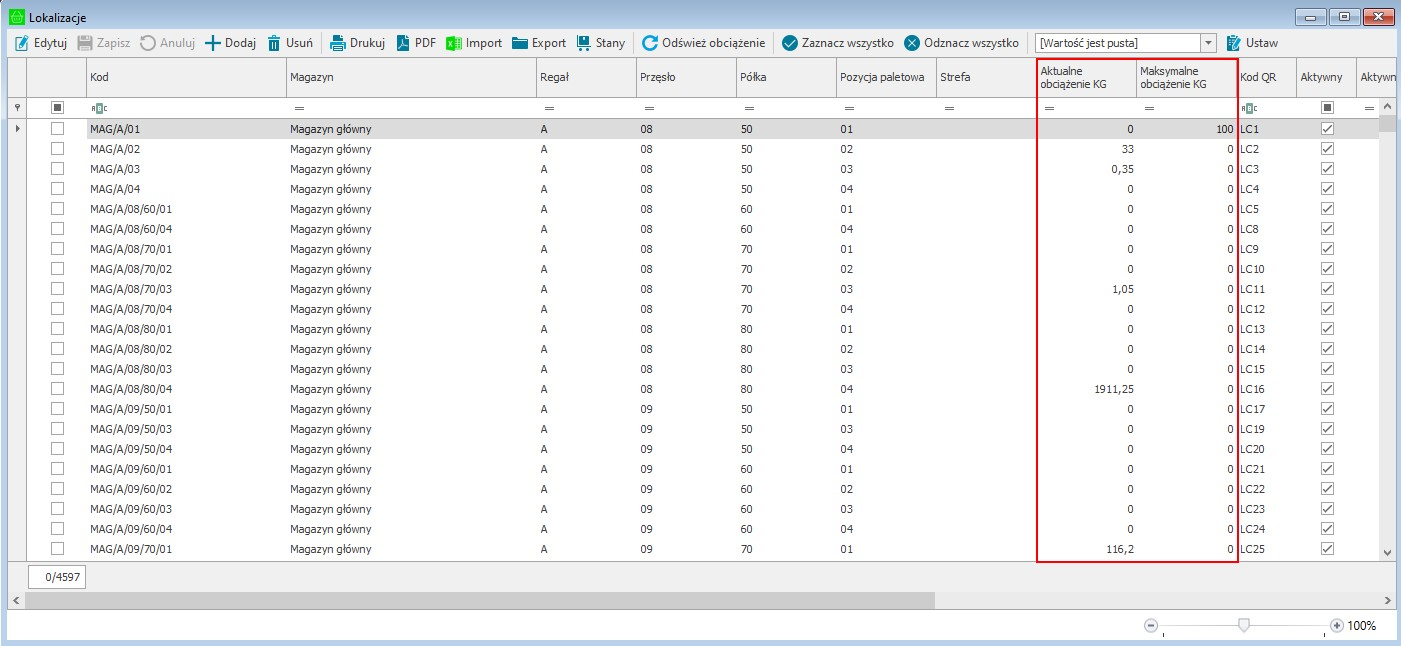Viewport: 1401px width, 646px height.
Task: Sort by the Kod QR column header
Action: click(x=1264, y=77)
